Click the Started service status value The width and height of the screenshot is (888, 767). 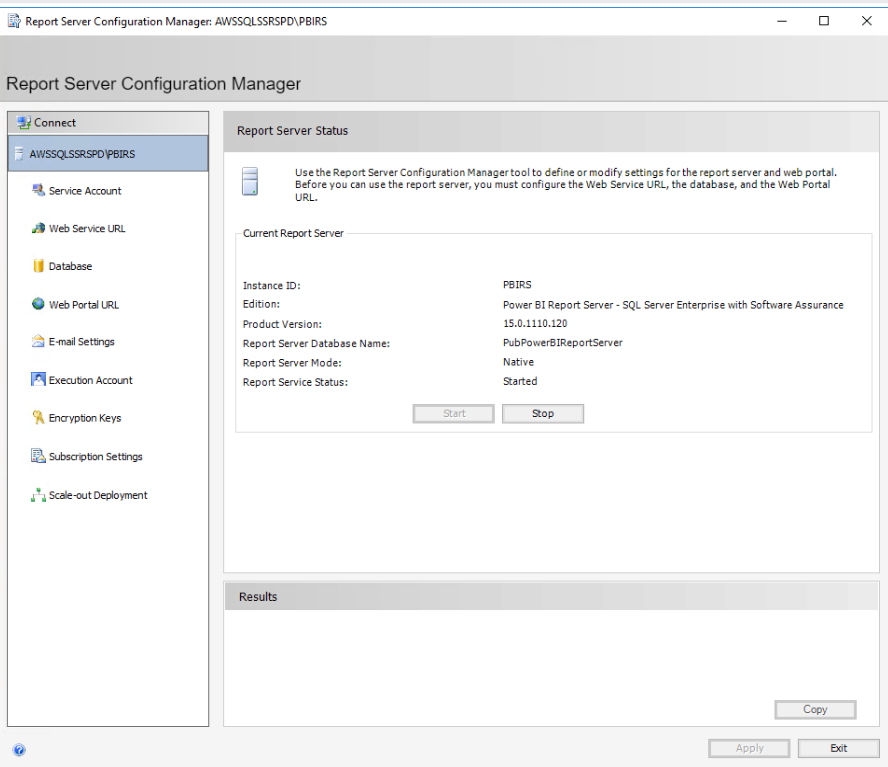pos(520,381)
